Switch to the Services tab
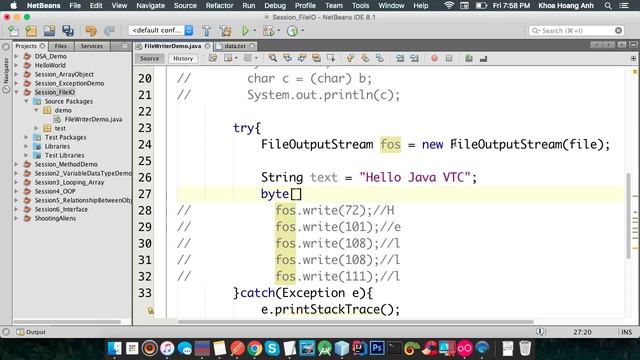Image resolution: width=640 pixels, height=360 pixels. pyautogui.click(x=91, y=46)
